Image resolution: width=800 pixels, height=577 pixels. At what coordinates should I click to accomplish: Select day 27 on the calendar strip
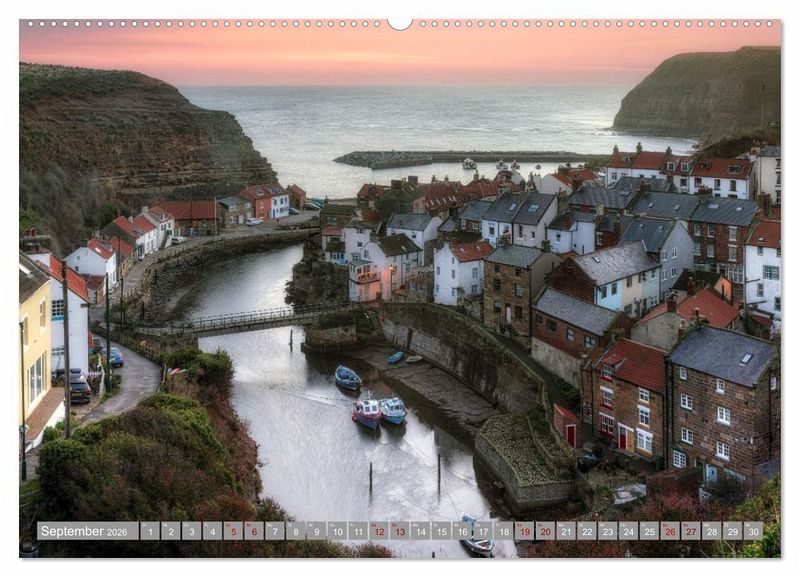point(691,531)
